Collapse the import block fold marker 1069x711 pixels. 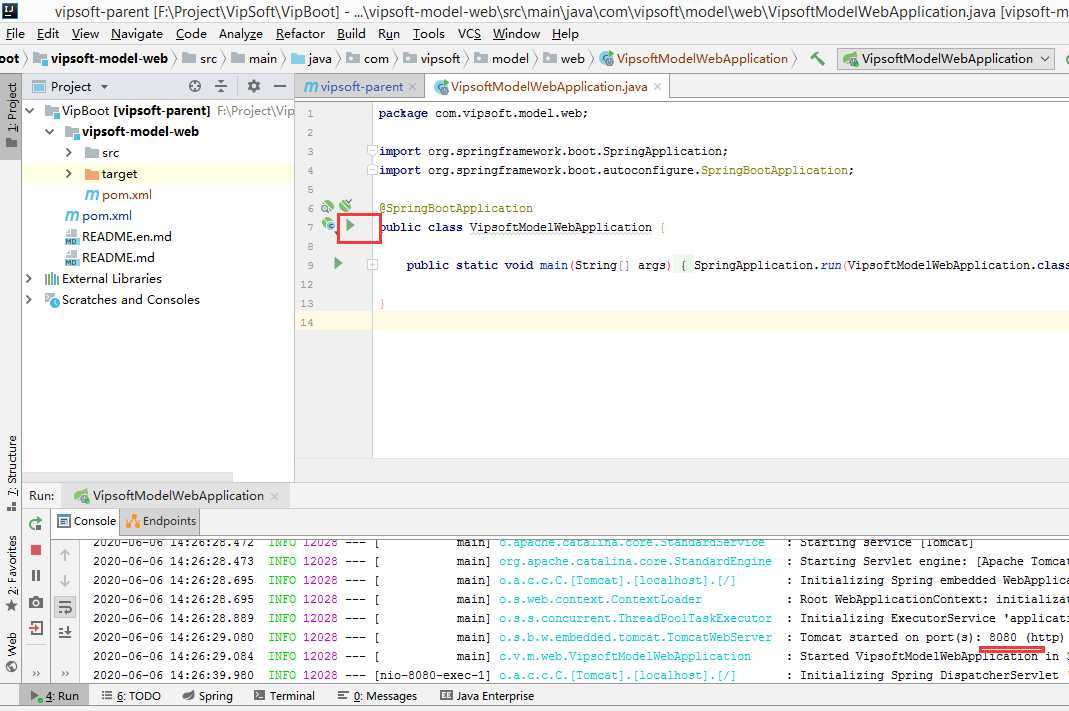point(372,150)
